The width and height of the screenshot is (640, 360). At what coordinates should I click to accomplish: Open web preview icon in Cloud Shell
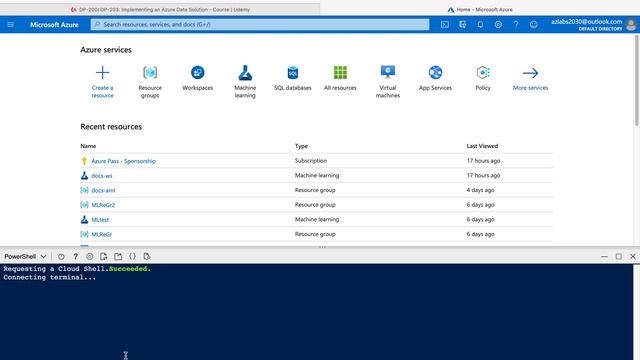[x=147, y=256]
